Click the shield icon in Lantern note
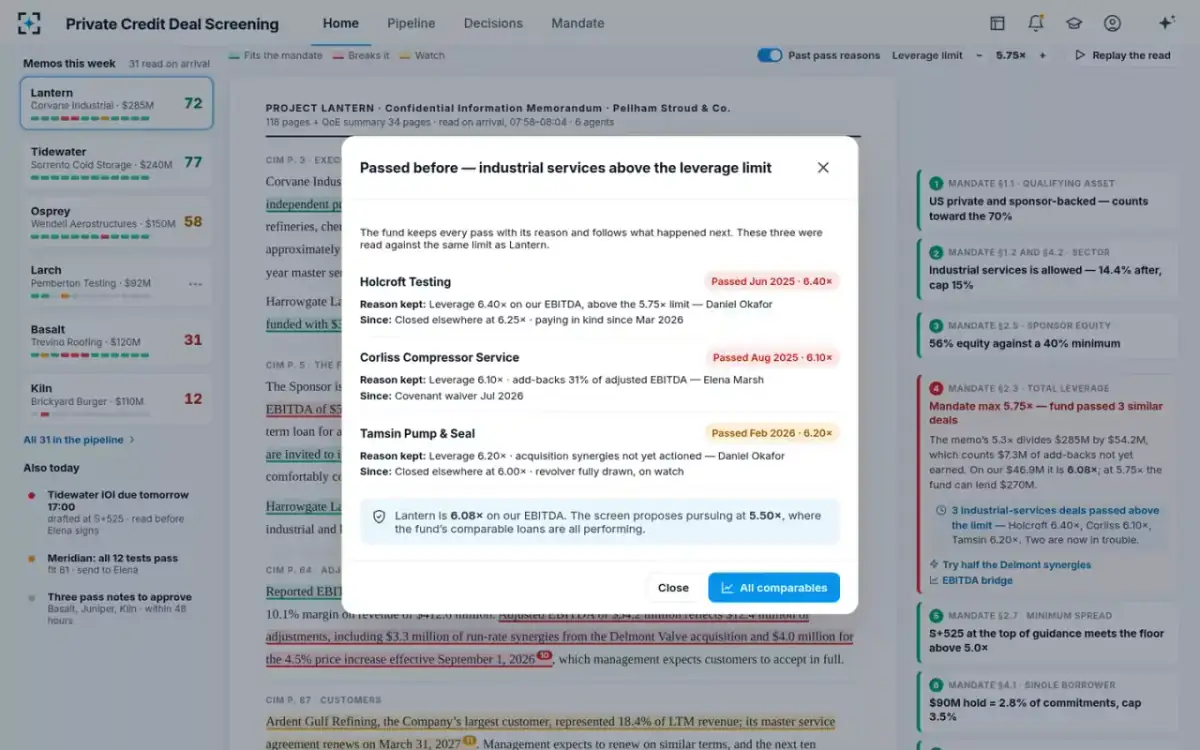 [379, 516]
